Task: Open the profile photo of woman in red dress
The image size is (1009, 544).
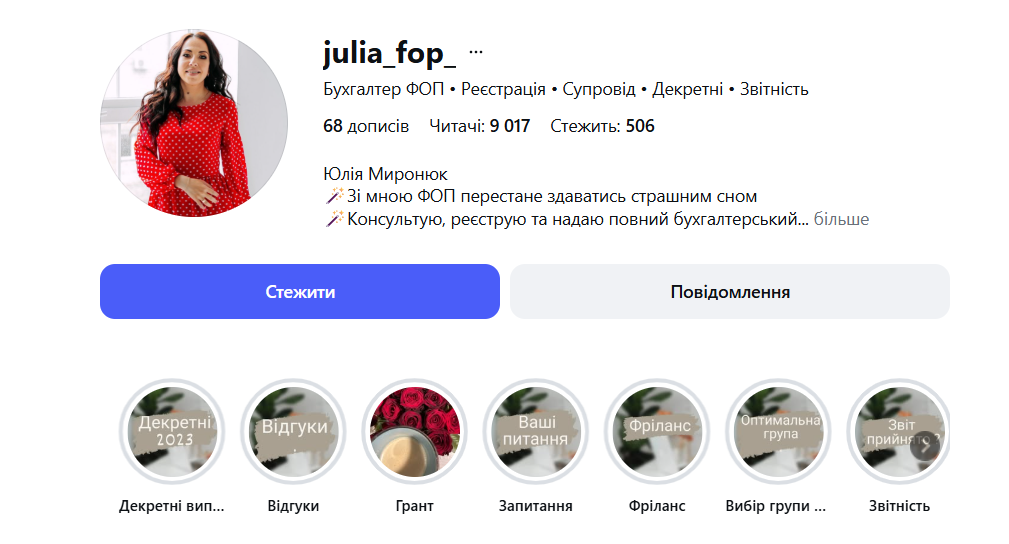Action: click(194, 123)
